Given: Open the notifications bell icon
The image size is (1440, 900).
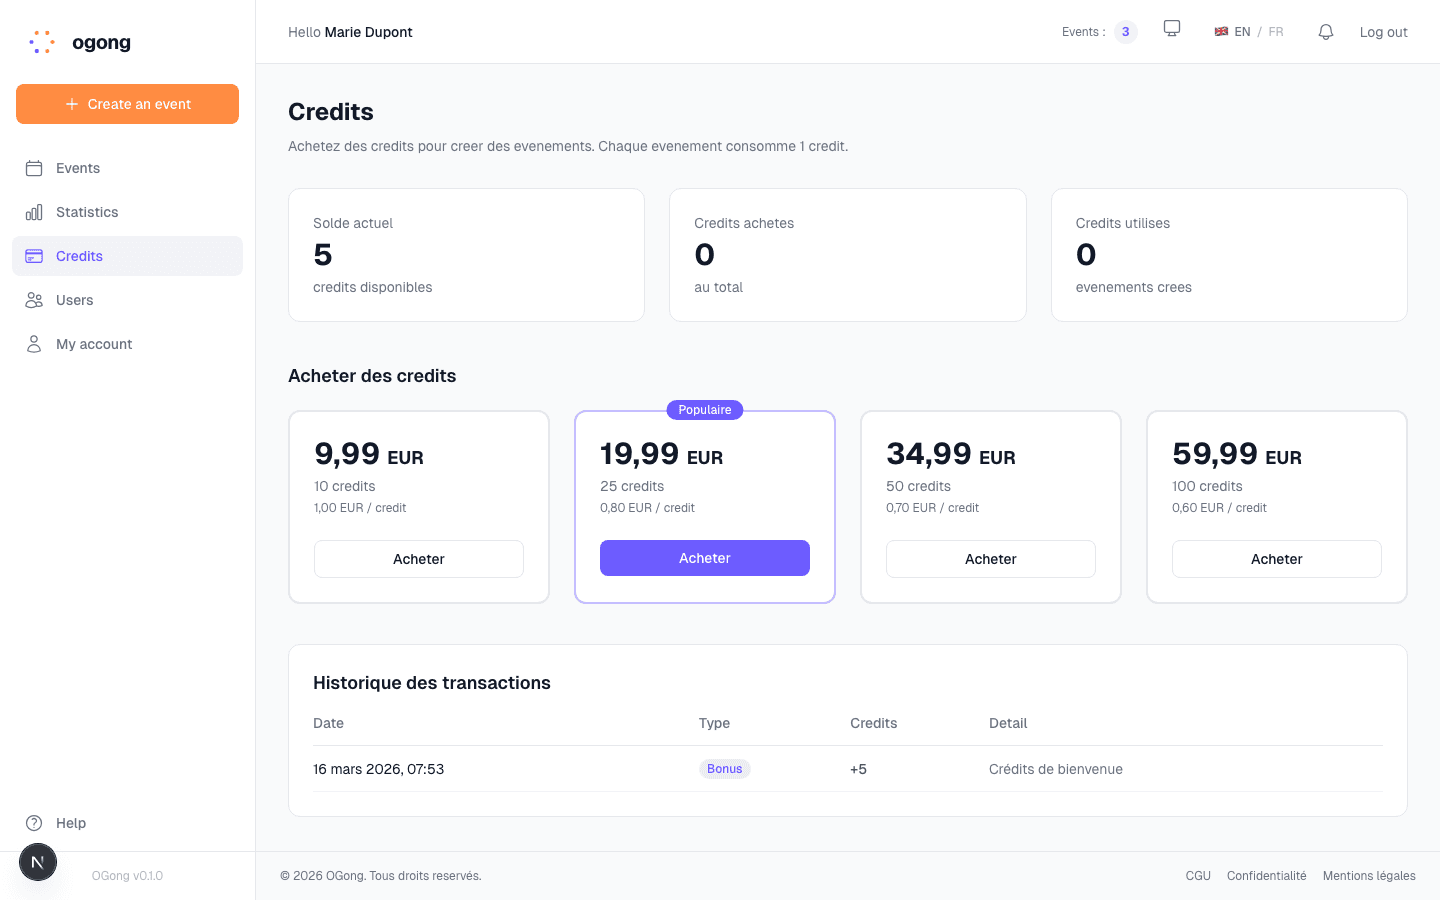Looking at the screenshot, I should click(x=1325, y=32).
